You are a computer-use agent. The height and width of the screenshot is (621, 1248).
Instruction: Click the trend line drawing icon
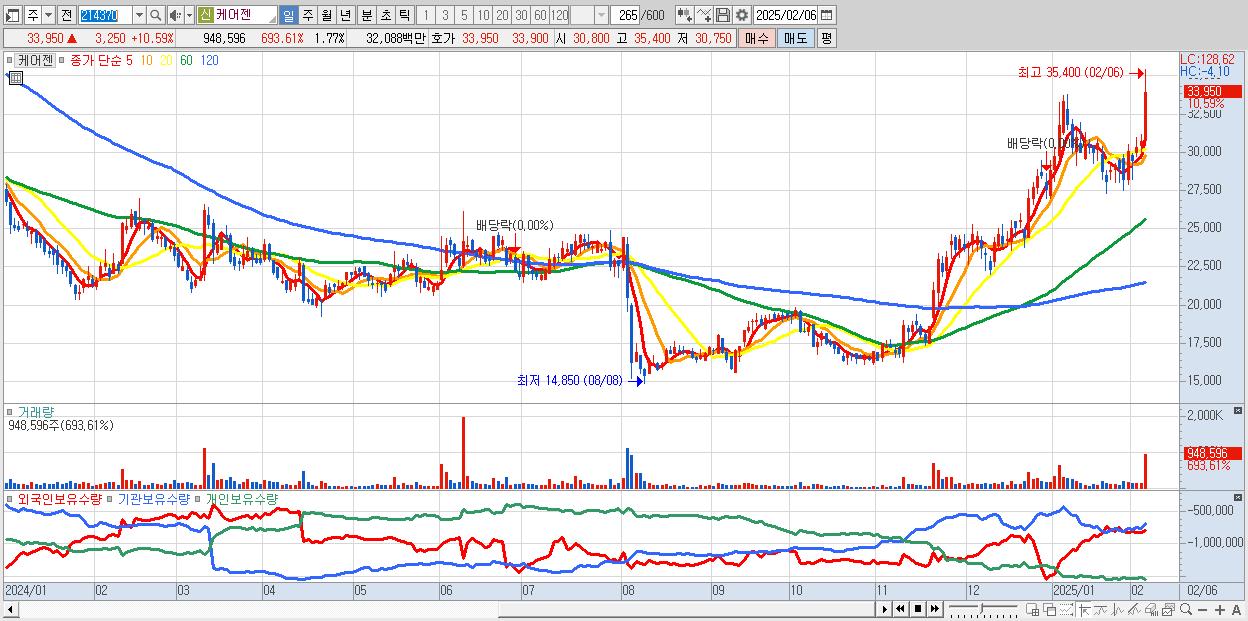point(1101,610)
